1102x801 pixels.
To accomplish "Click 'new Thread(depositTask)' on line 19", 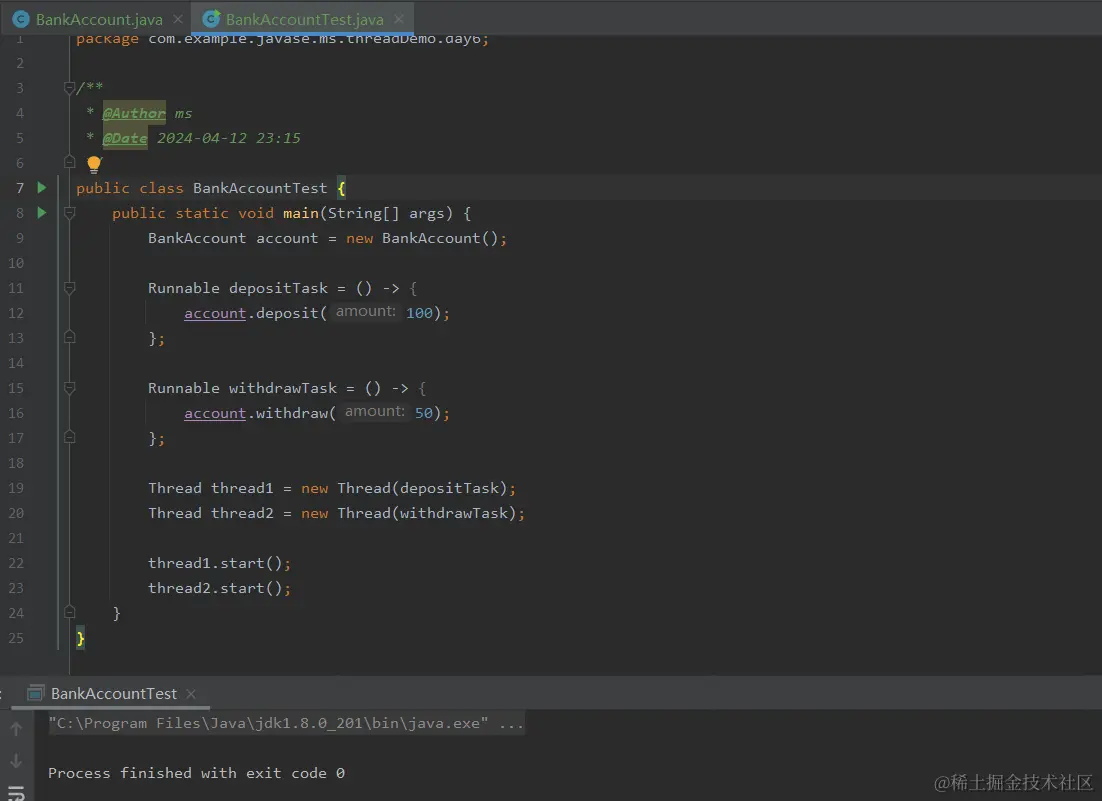I will [x=404, y=488].
